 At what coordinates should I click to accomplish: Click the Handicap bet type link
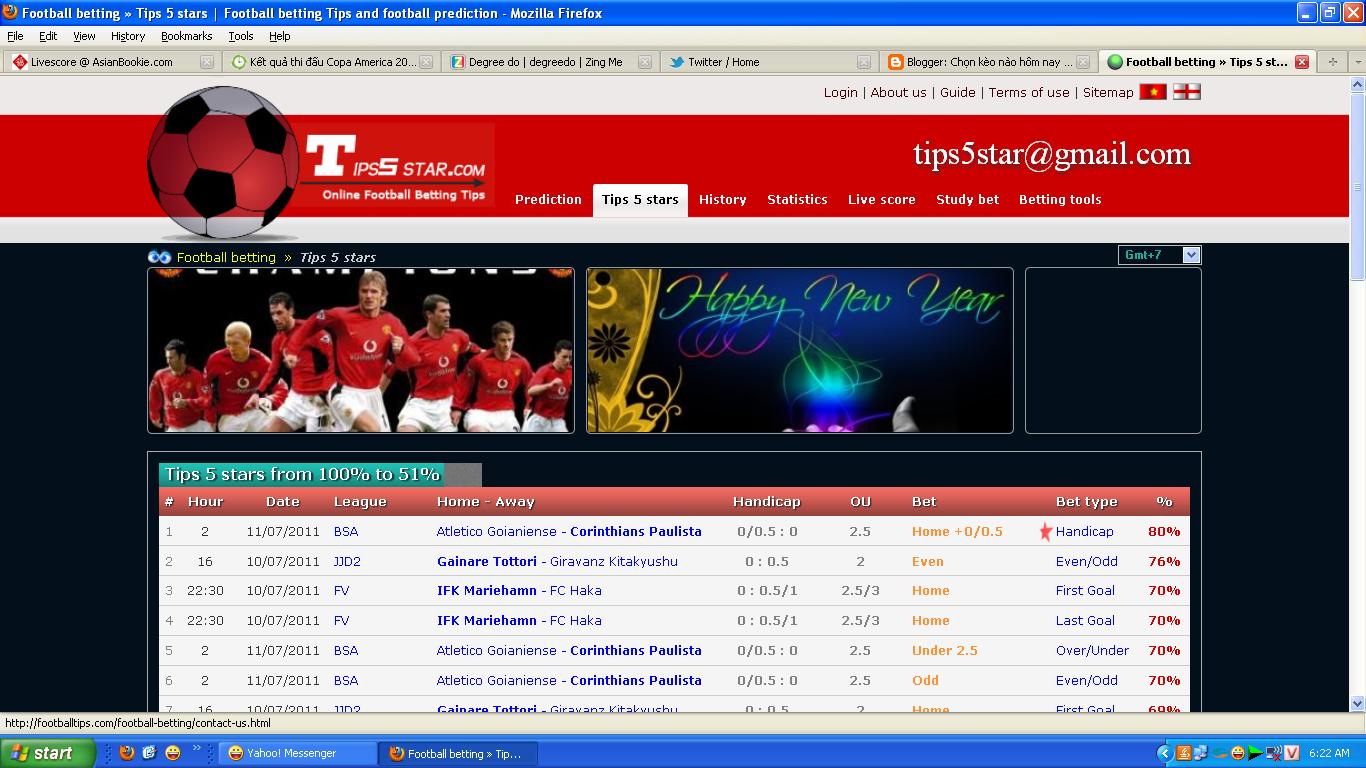[x=1084, y=532]
